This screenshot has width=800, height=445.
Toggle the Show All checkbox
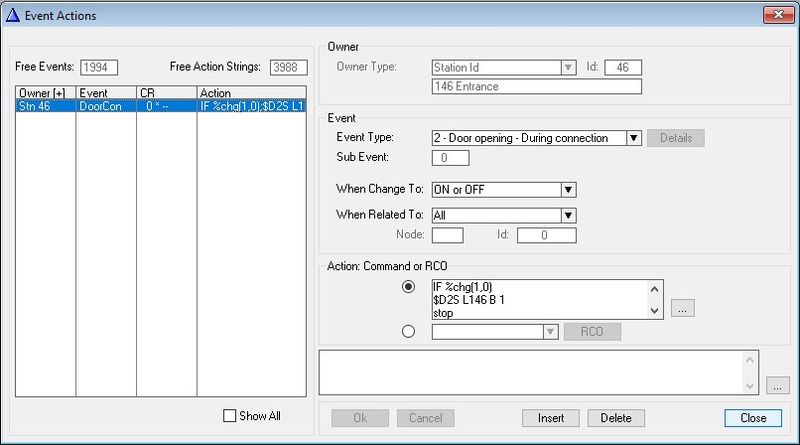[230, 415]
